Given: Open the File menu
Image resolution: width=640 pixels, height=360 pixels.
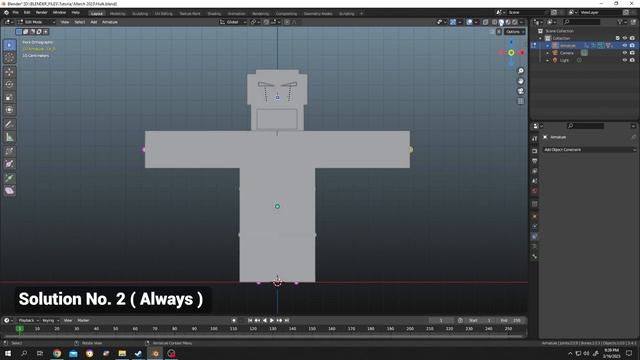Looking at the screenshot, I should 16,13.
